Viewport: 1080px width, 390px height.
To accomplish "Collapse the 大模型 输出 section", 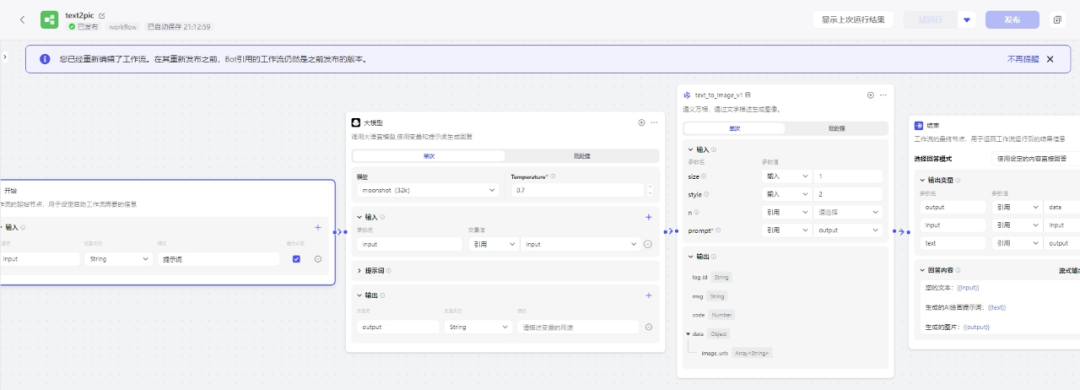I will click(x=360, y=296).
